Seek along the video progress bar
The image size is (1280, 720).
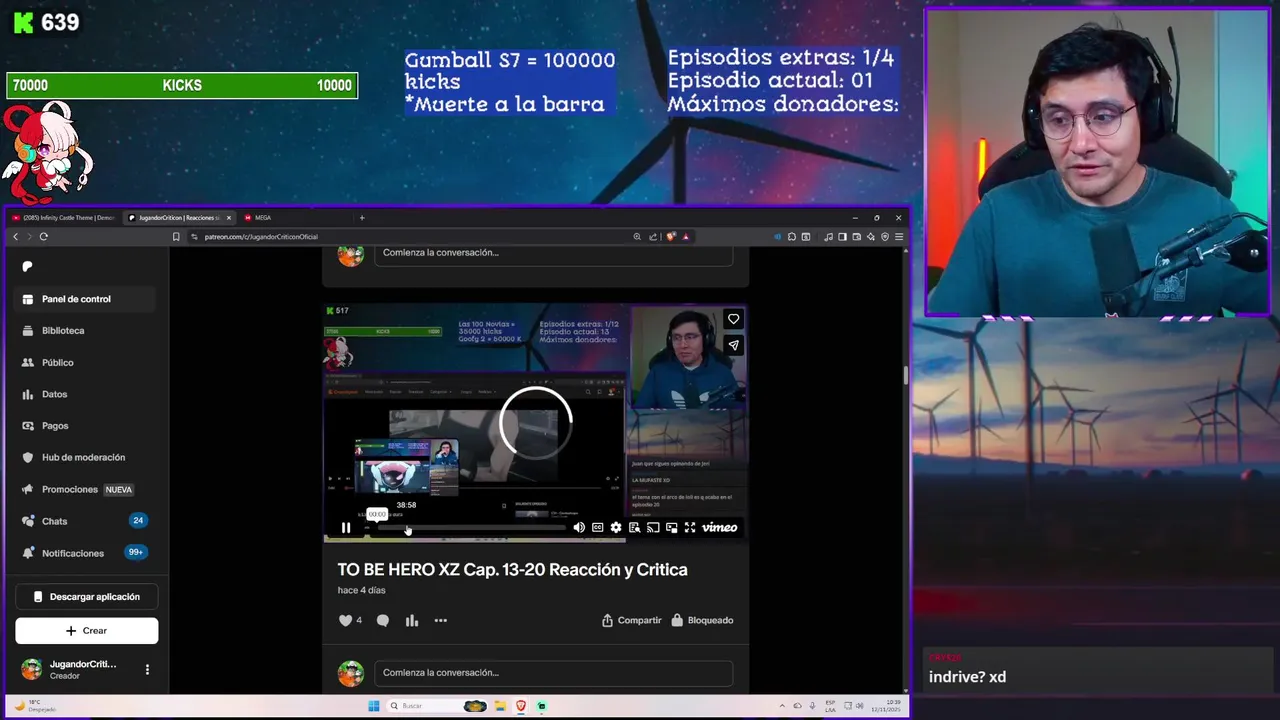point(470,528)
